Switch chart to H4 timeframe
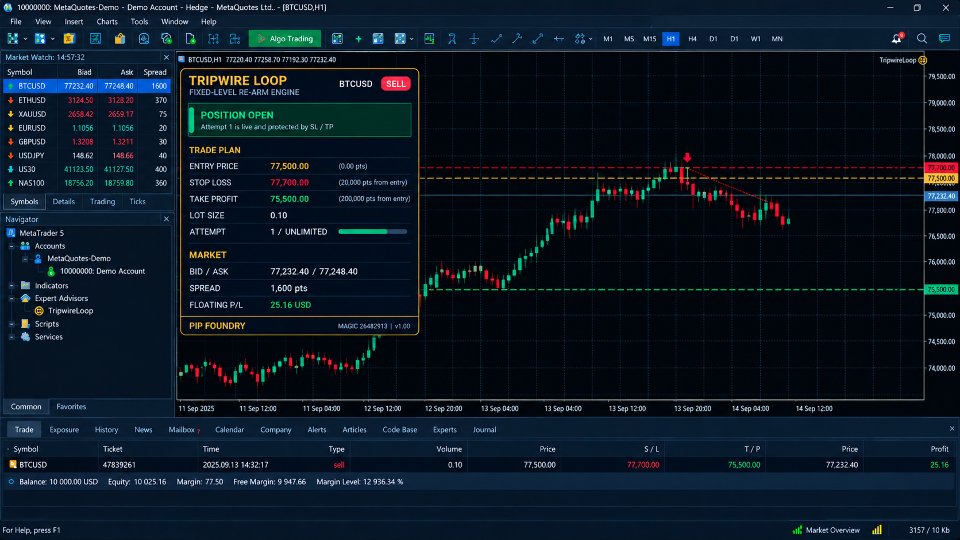 coord(692,39)
